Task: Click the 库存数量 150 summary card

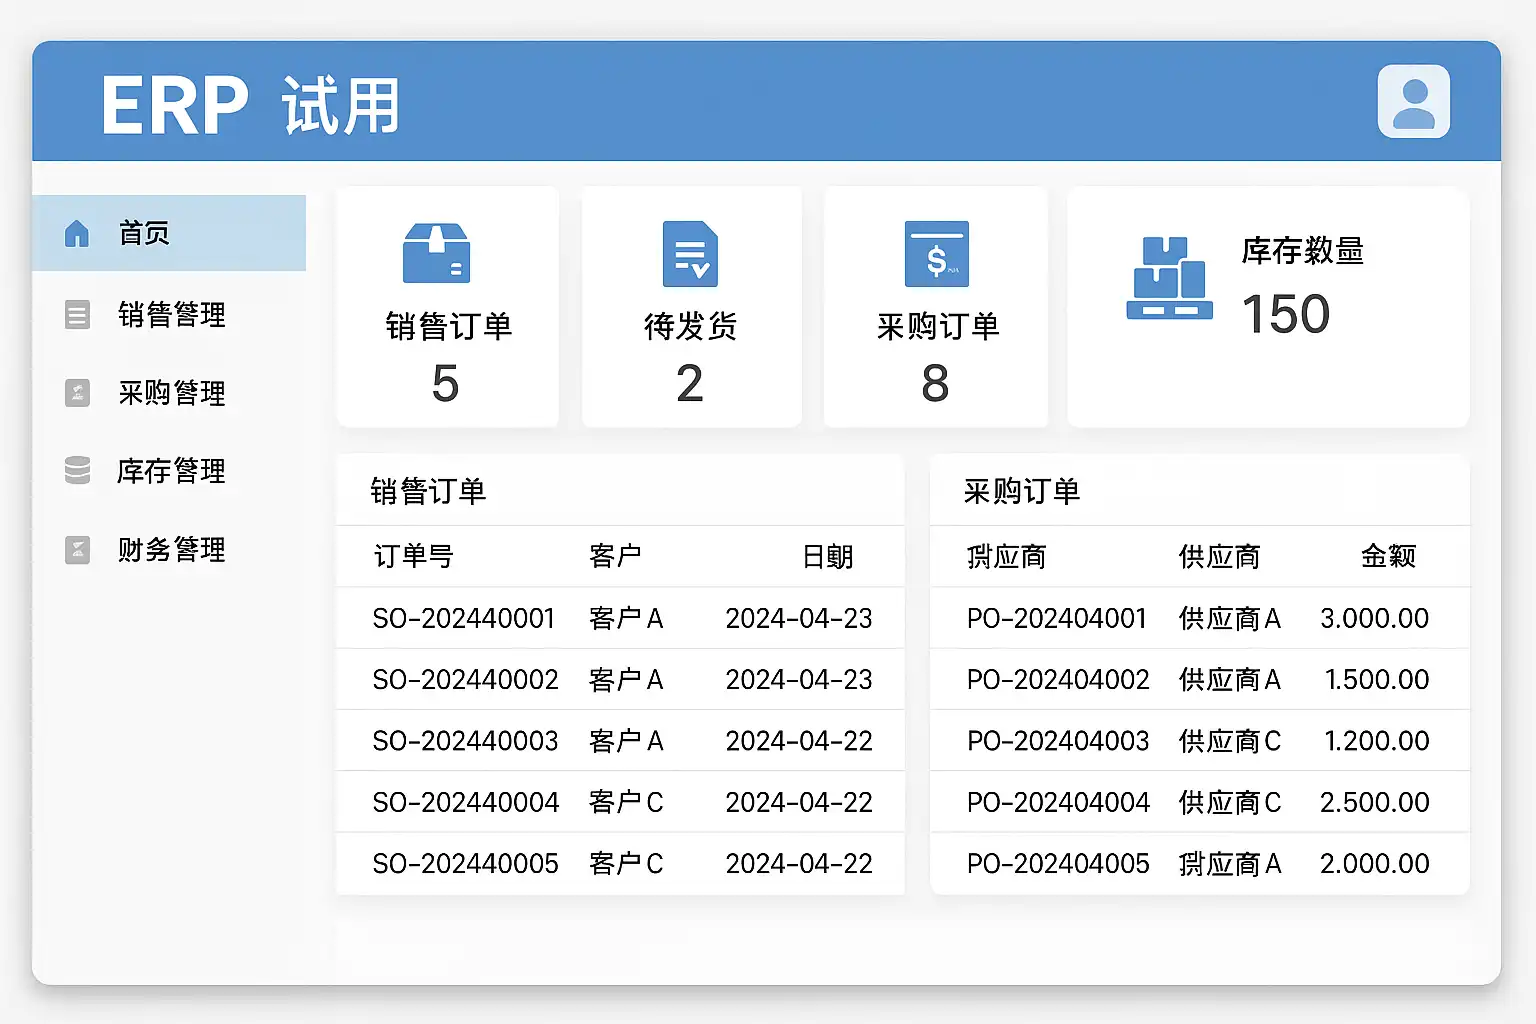Action: tap(1267, 307)
